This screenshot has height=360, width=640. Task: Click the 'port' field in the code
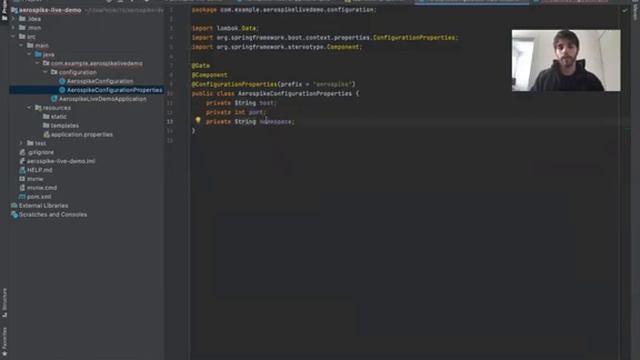click(256, 112)
